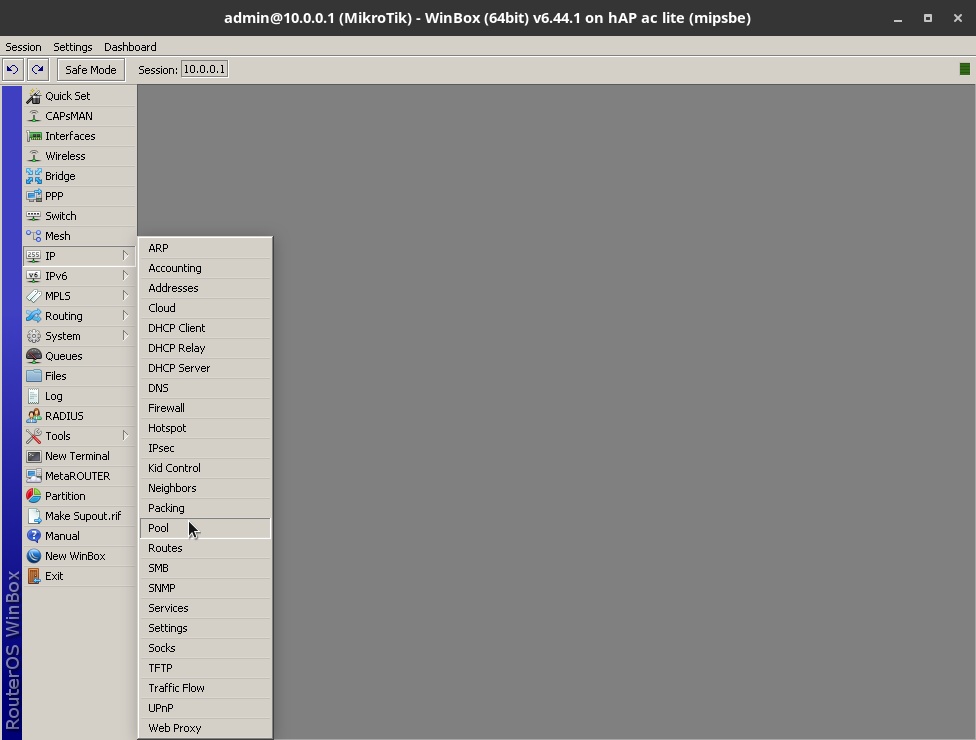
Task: Choose IPsec in the IP submenu
Action: tap(205, 448)
